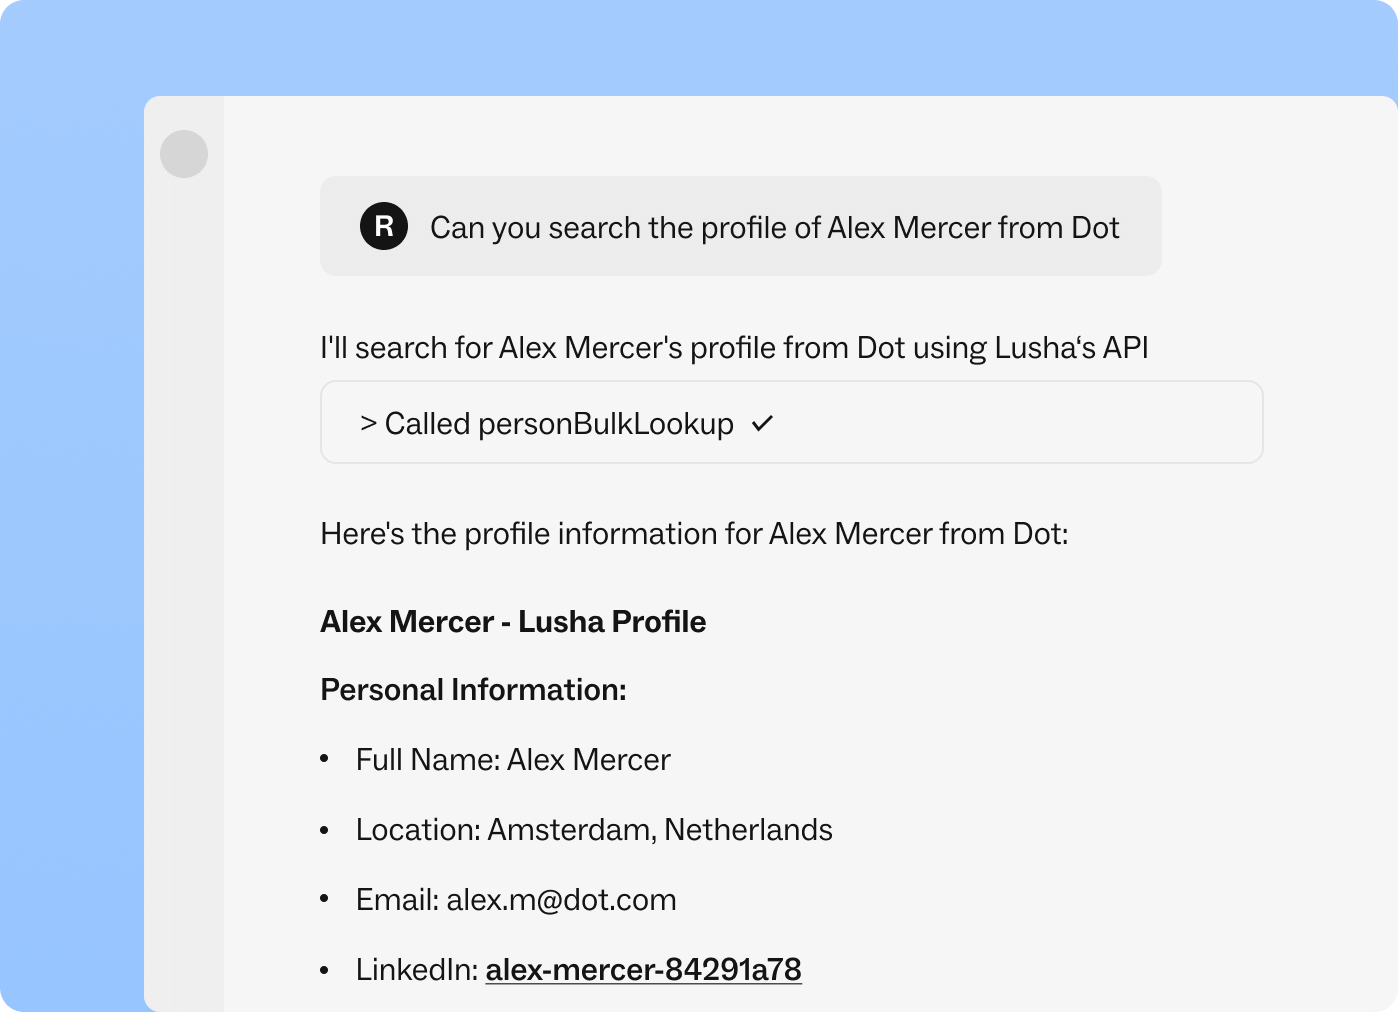Click the Personal Information heading
The image size is (1398, 1012).
(473, 689)
